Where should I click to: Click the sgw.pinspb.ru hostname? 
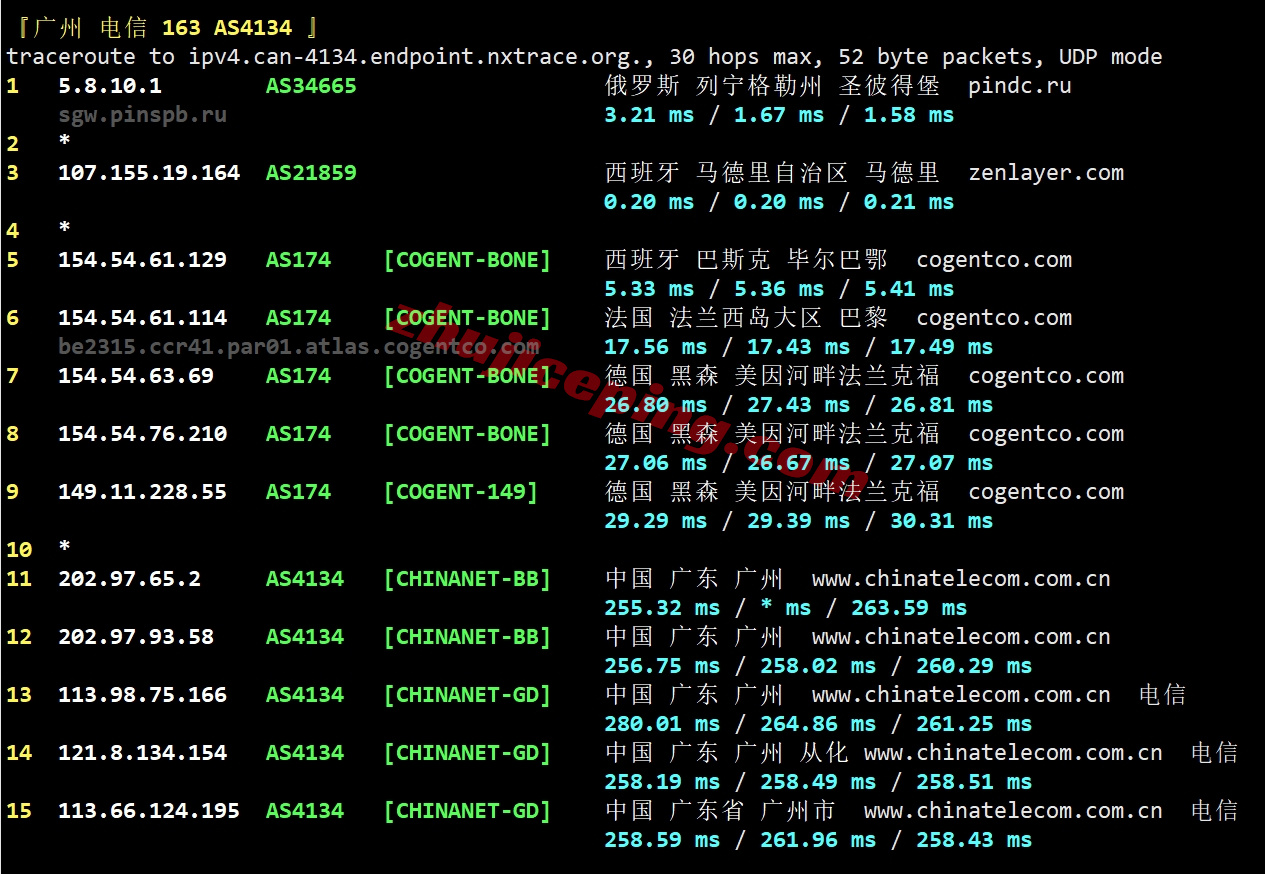pyautogui.click(x=142, y=115)
